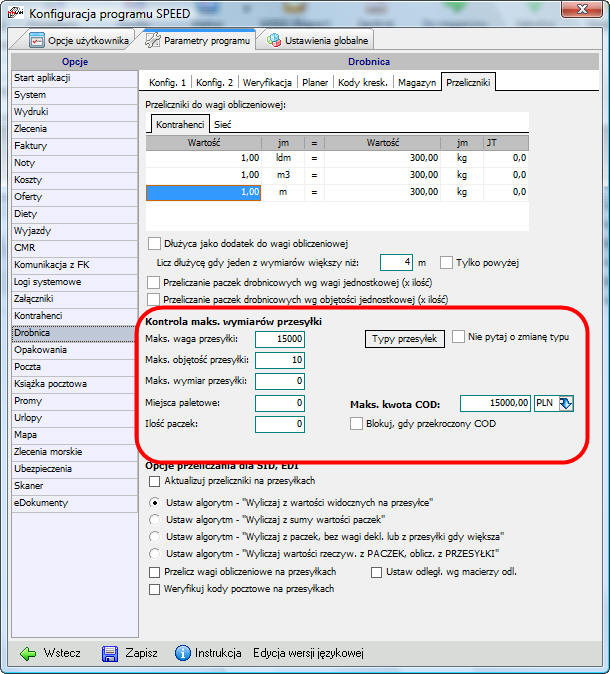The image size is (610, 674).
Task: Enable Dłużyca jako dodatek do wagi obliczeniowej
Action: 154,244
